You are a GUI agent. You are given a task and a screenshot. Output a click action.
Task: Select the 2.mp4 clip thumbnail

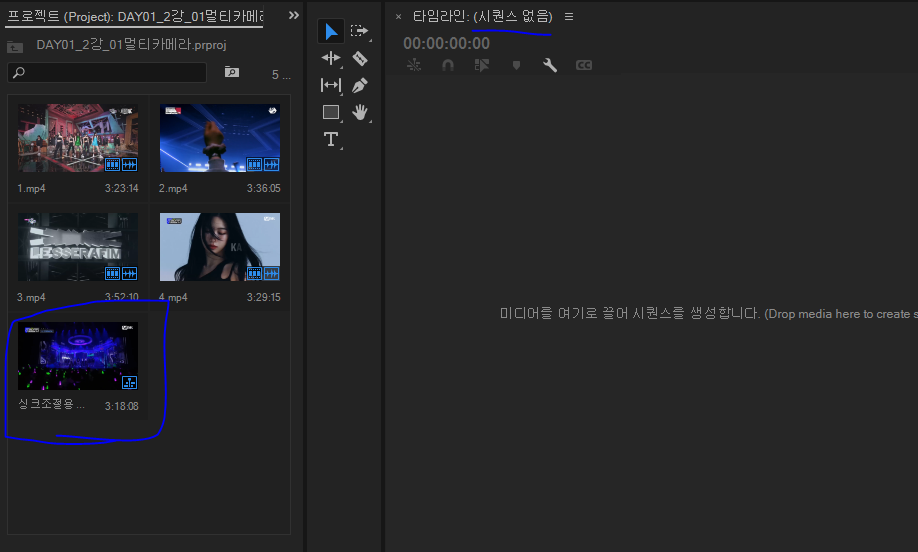[220, 138]
